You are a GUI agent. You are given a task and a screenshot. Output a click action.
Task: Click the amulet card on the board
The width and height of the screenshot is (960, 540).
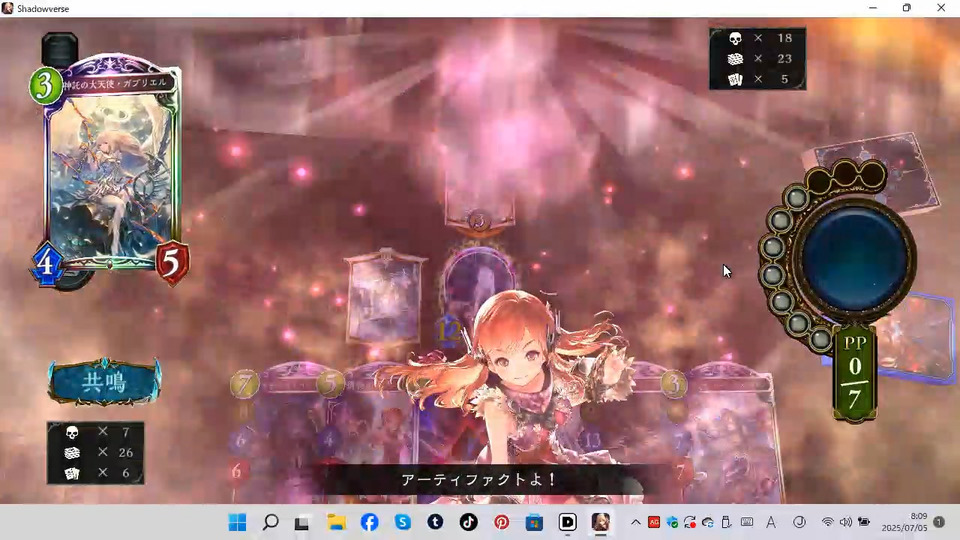384,296
